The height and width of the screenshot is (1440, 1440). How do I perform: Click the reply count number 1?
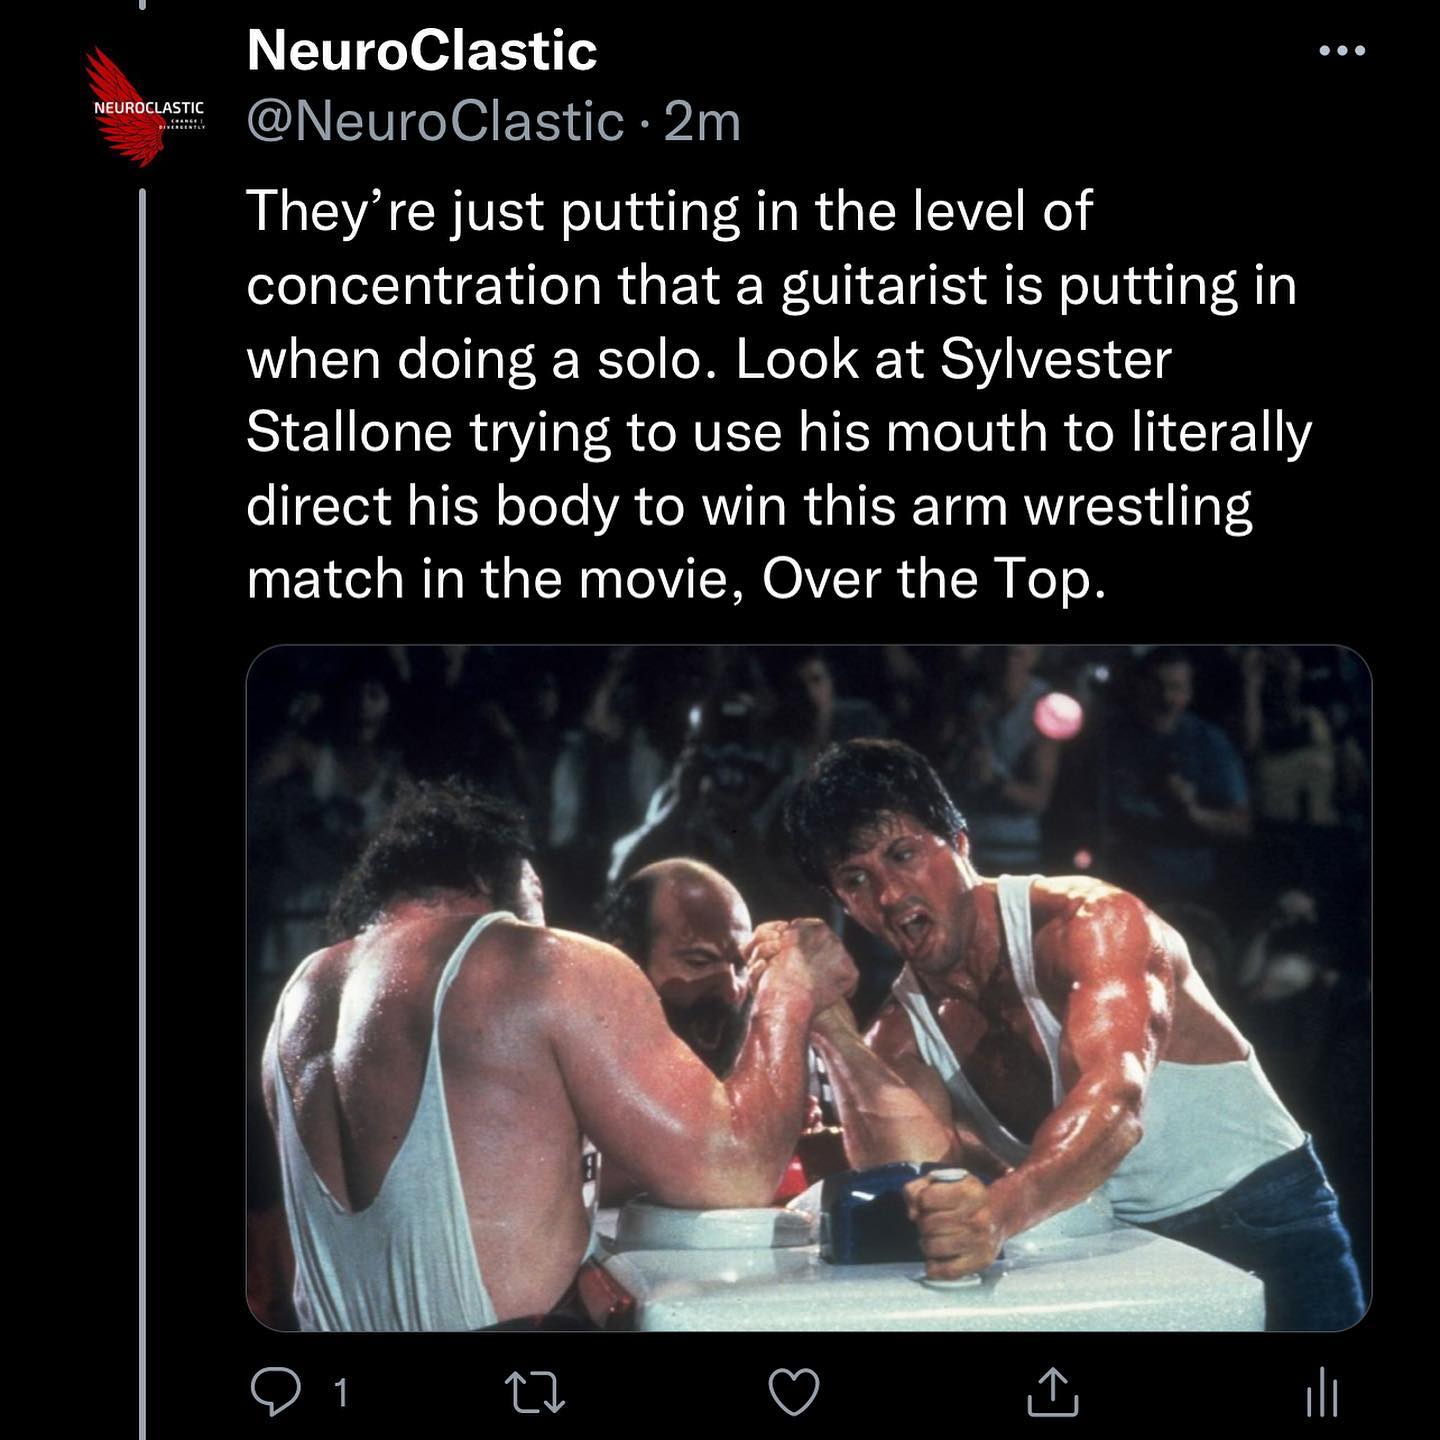click(x=340, y=1393)
